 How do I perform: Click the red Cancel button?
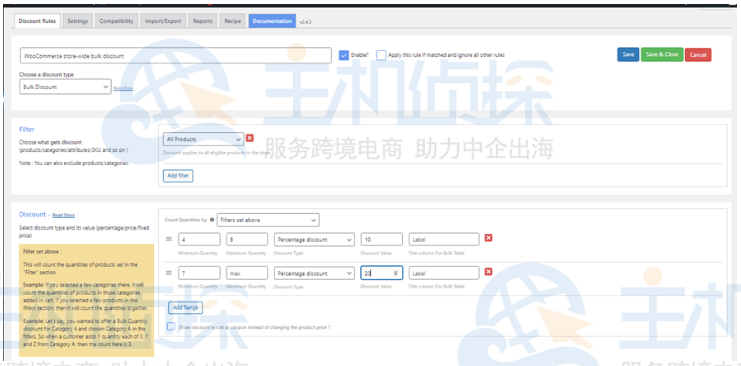[x=698, y=55]
